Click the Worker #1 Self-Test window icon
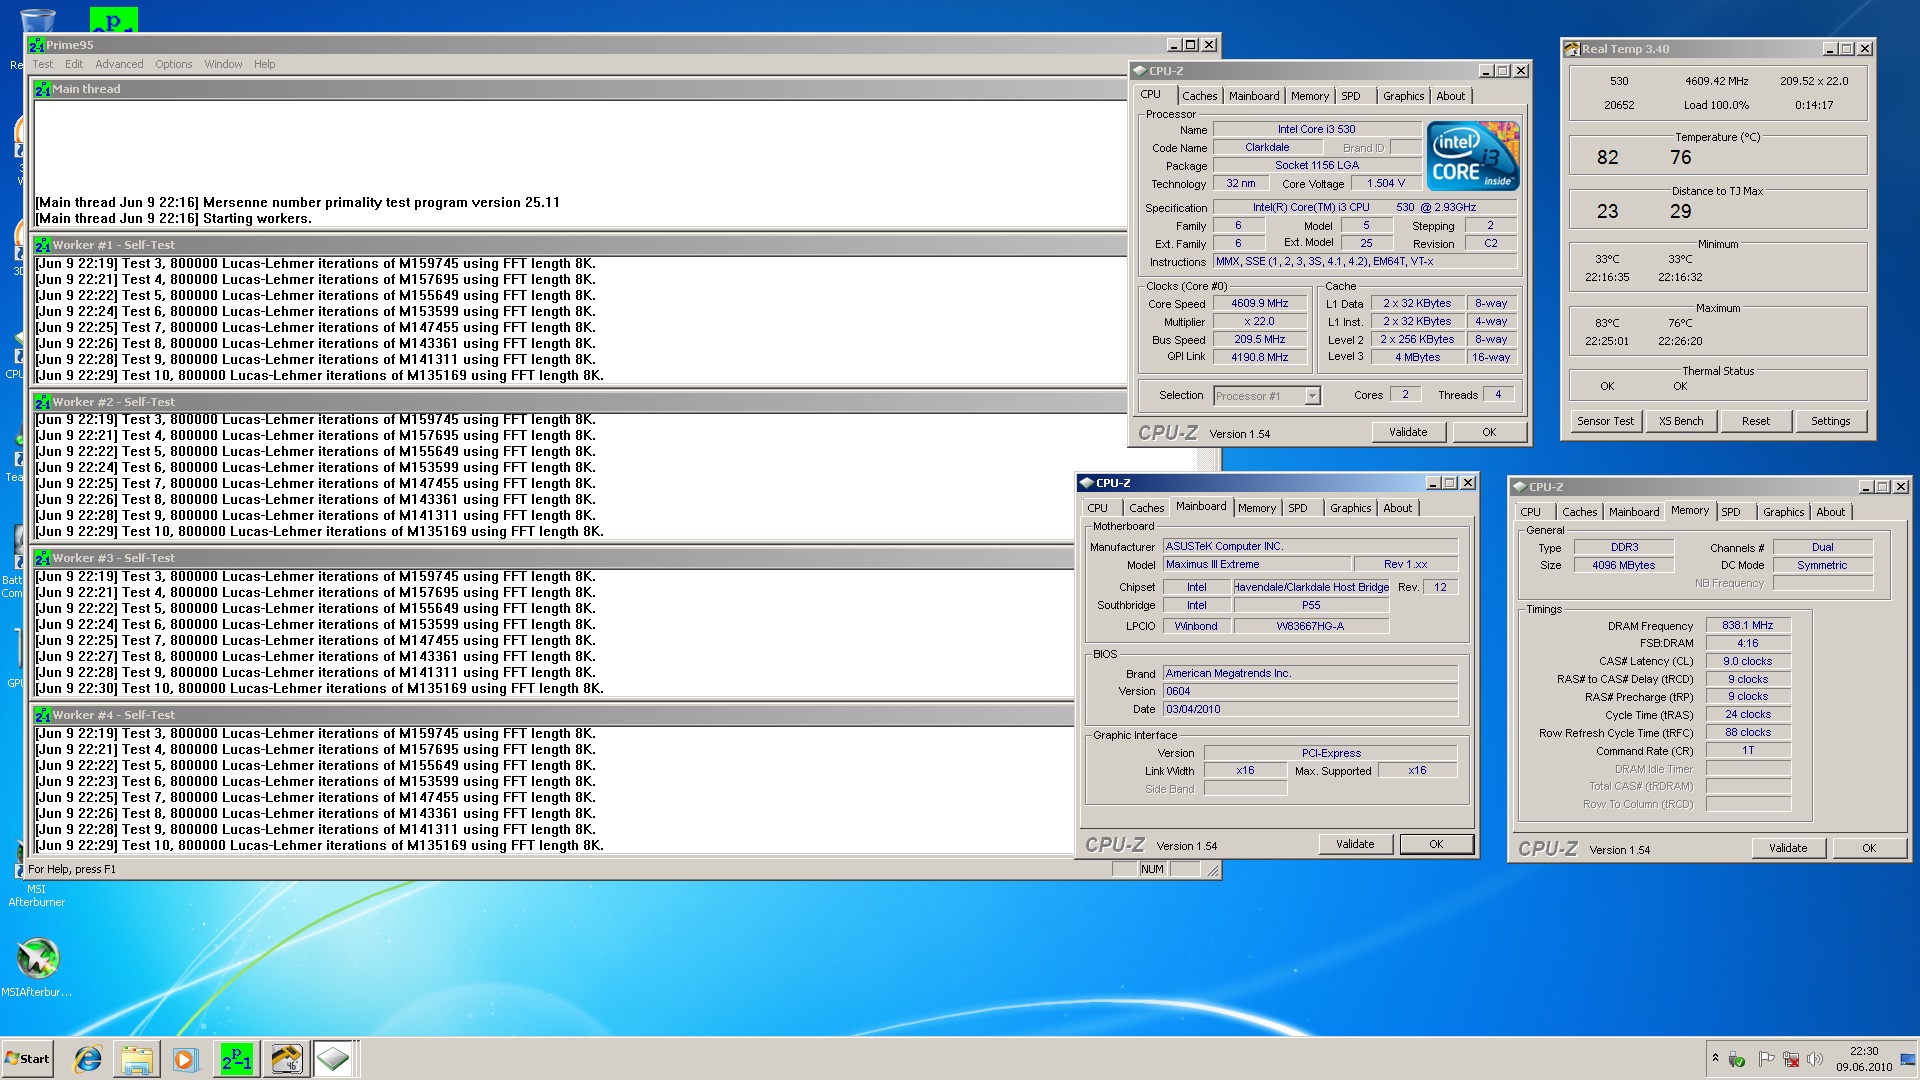The image size is (1920, 1080). tap(42, 245)
